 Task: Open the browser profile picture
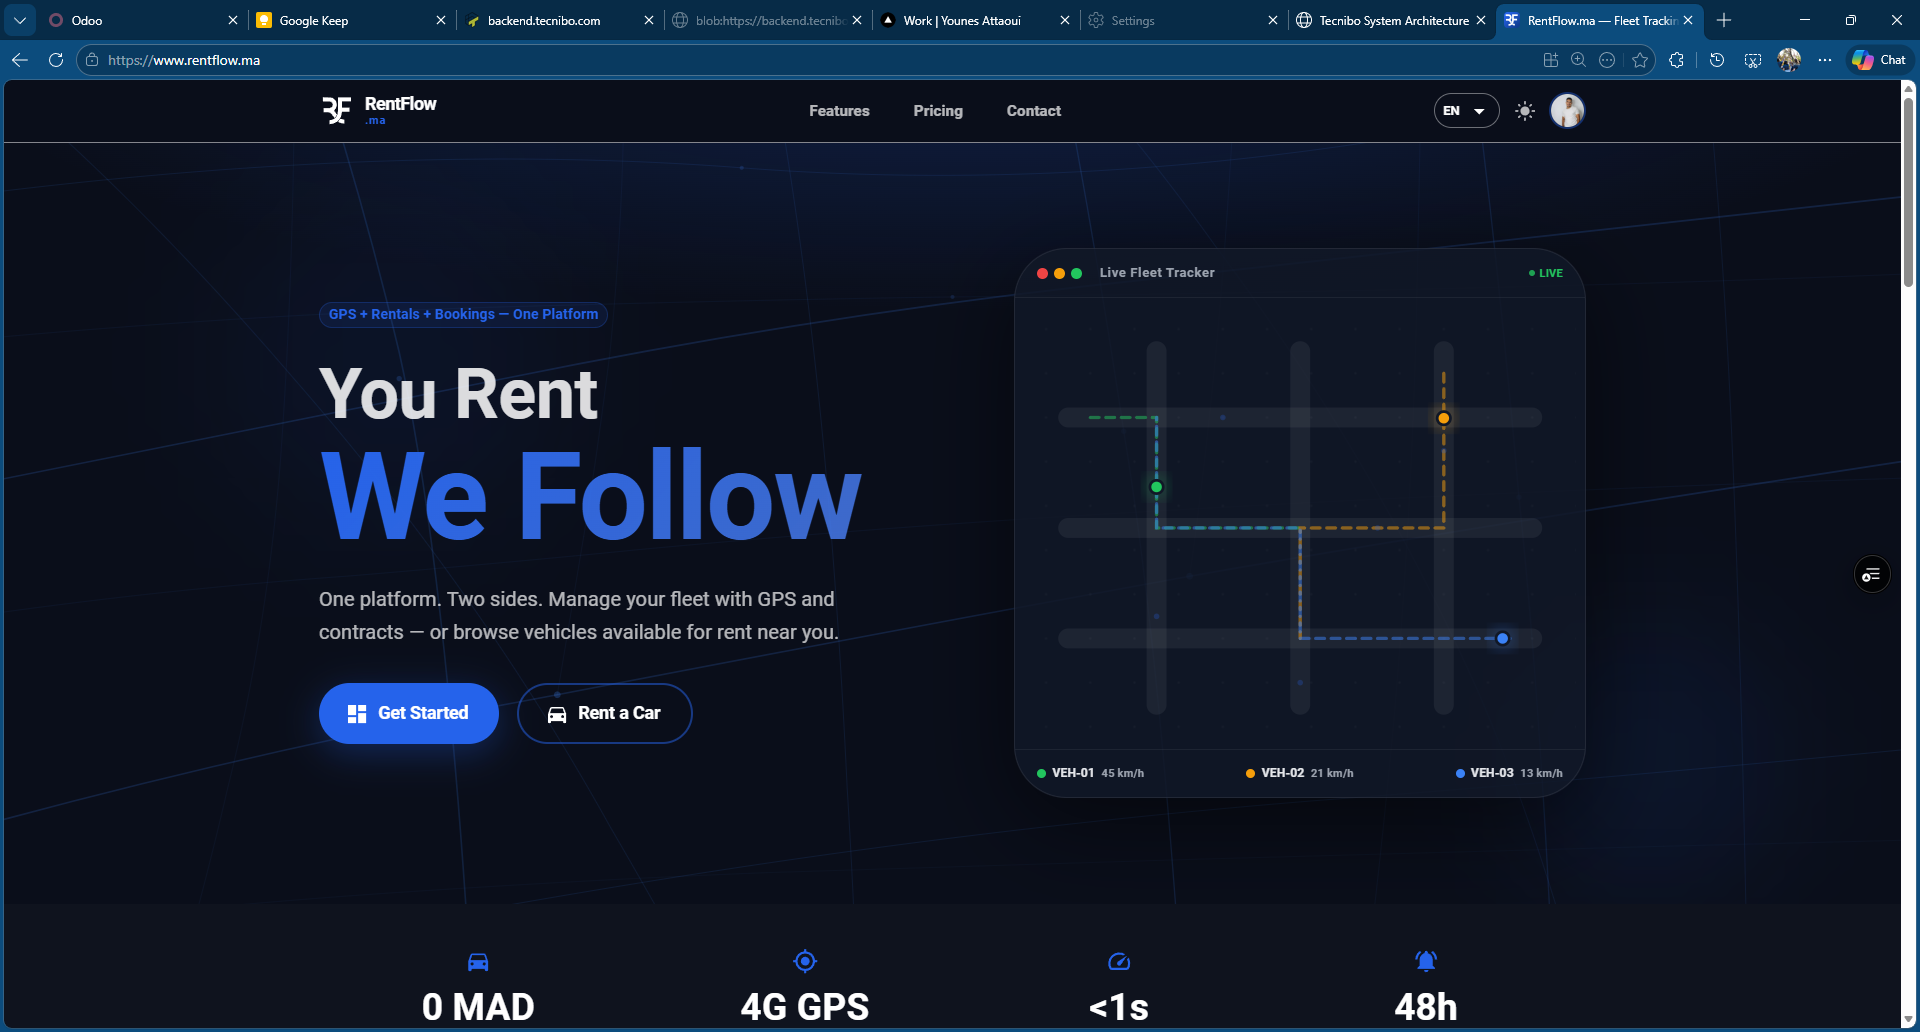click(x=1789, y=60)
